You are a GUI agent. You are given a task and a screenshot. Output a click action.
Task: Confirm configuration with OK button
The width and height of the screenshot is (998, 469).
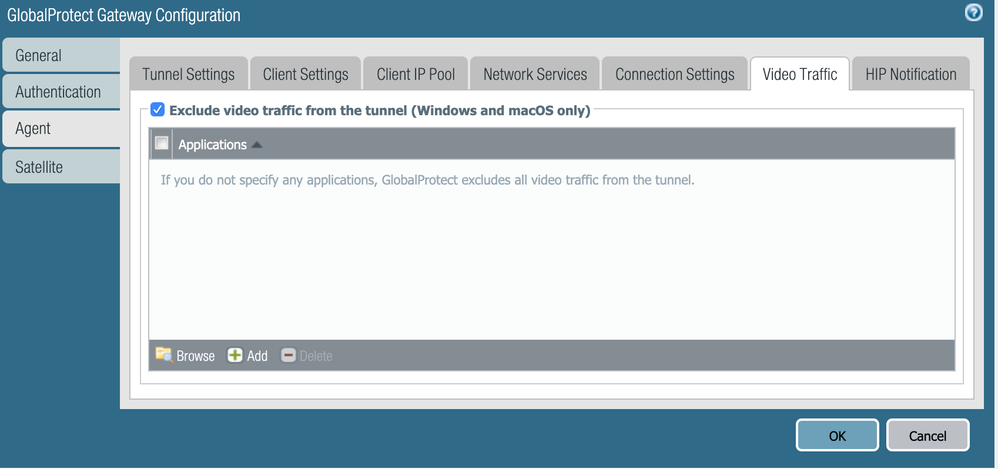837,435
